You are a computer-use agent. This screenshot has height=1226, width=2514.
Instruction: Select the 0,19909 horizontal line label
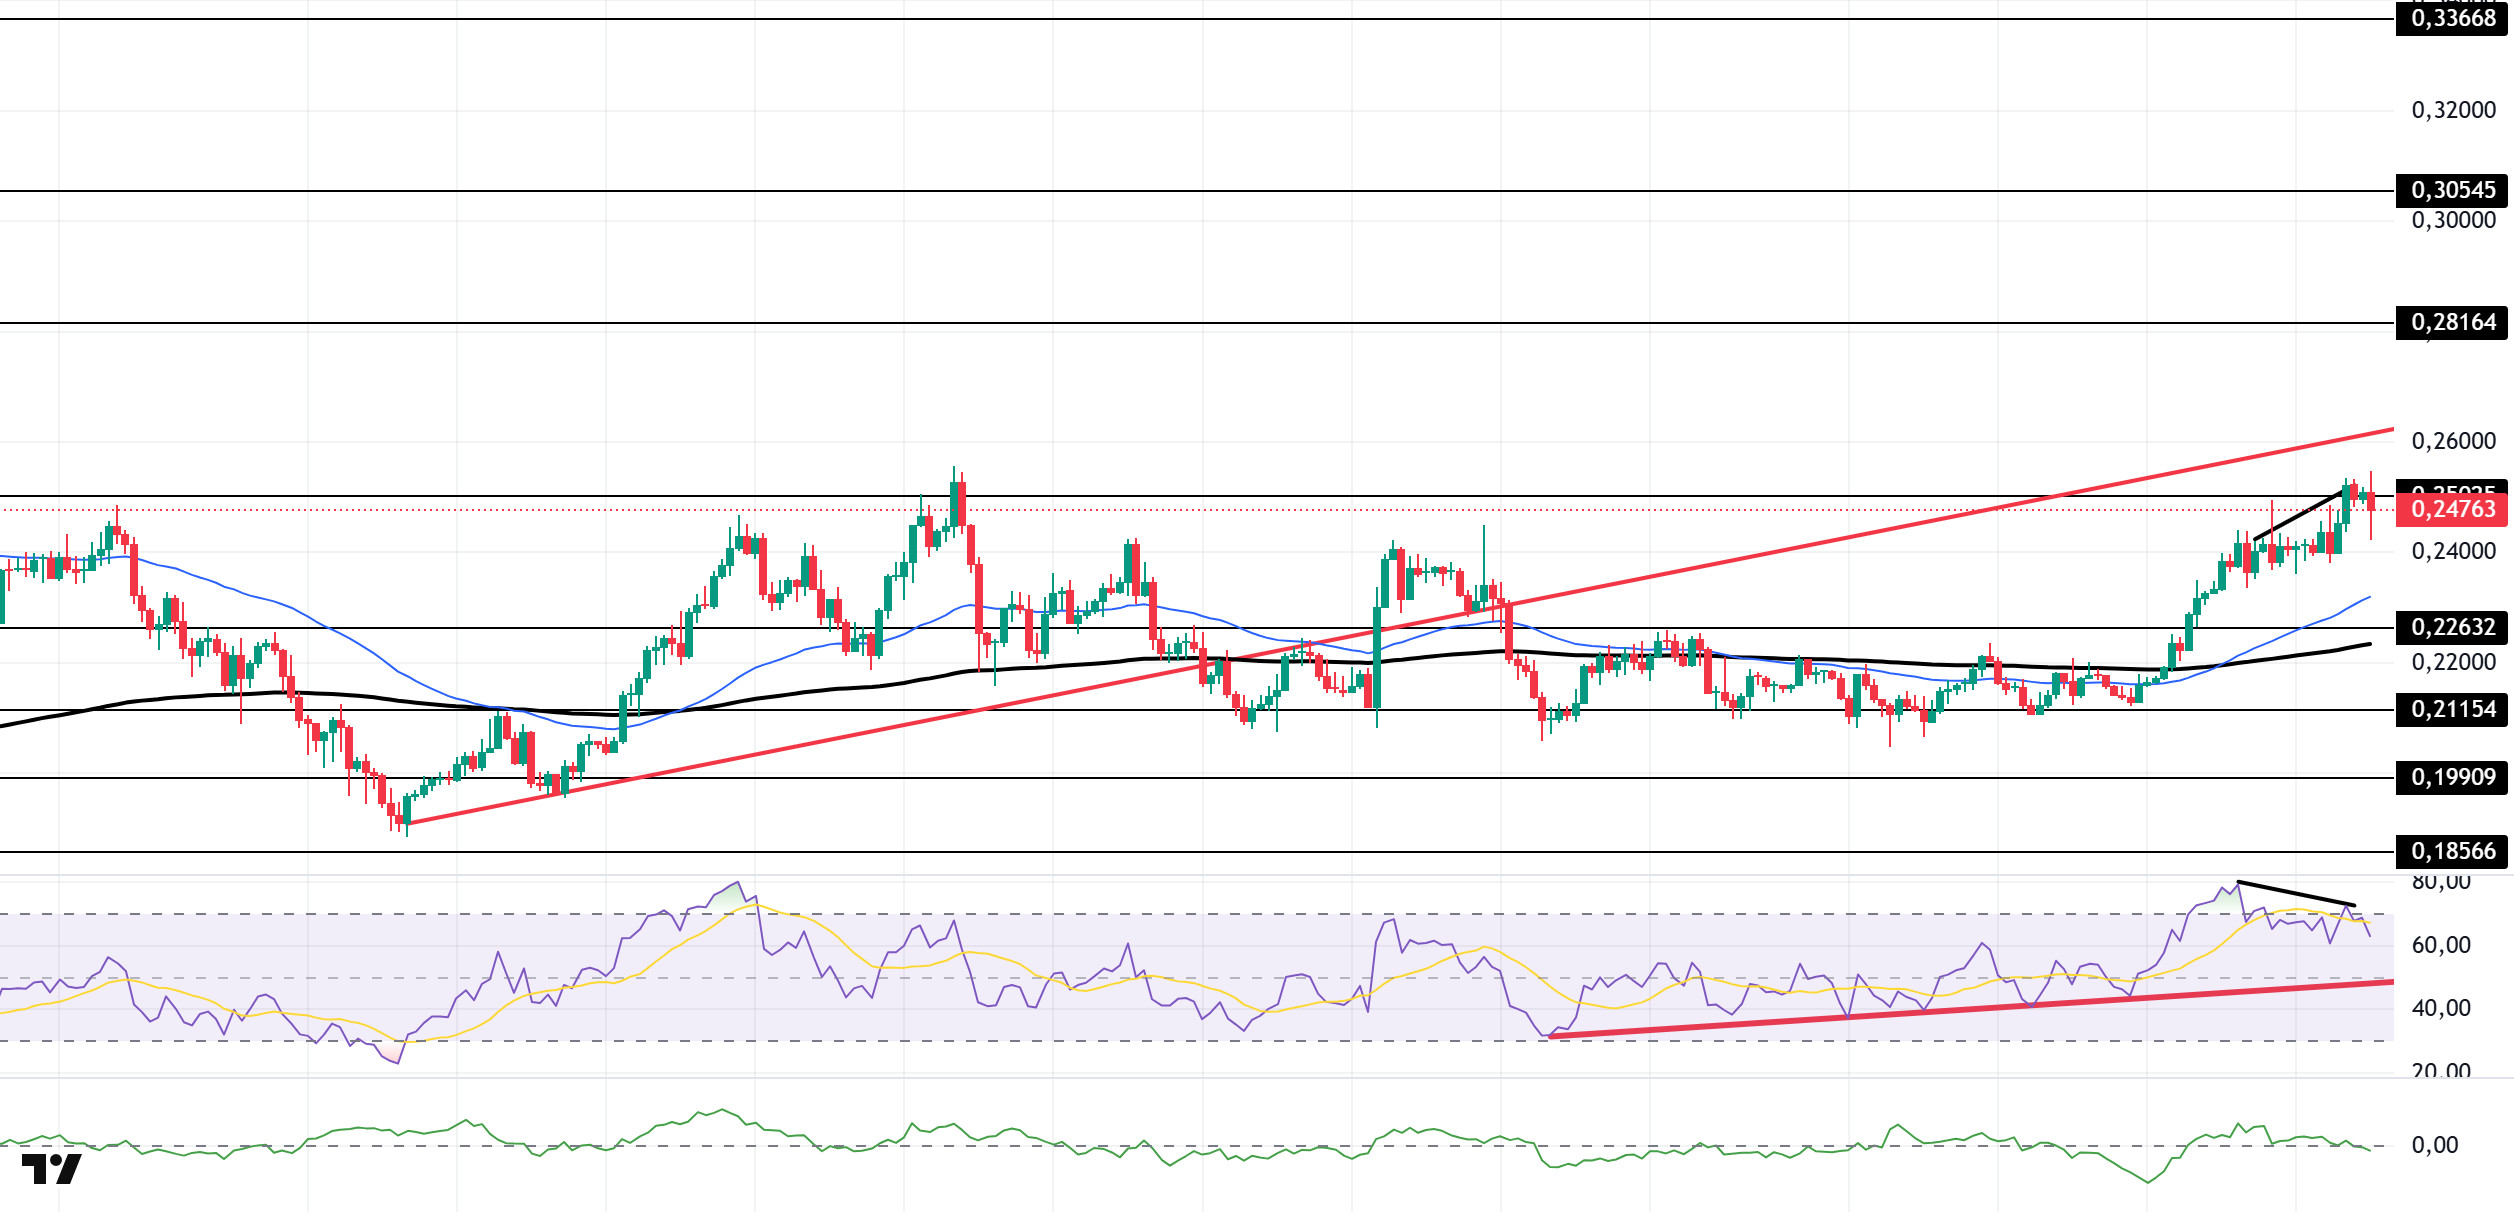2452,777
